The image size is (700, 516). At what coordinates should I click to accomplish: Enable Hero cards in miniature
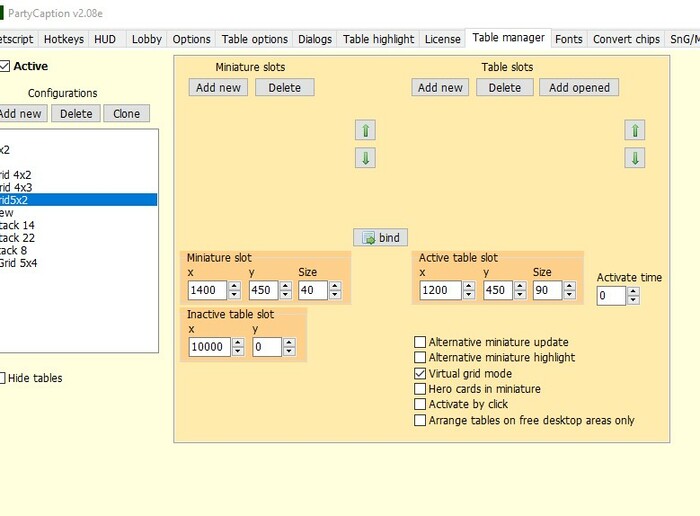coord(420,389)
